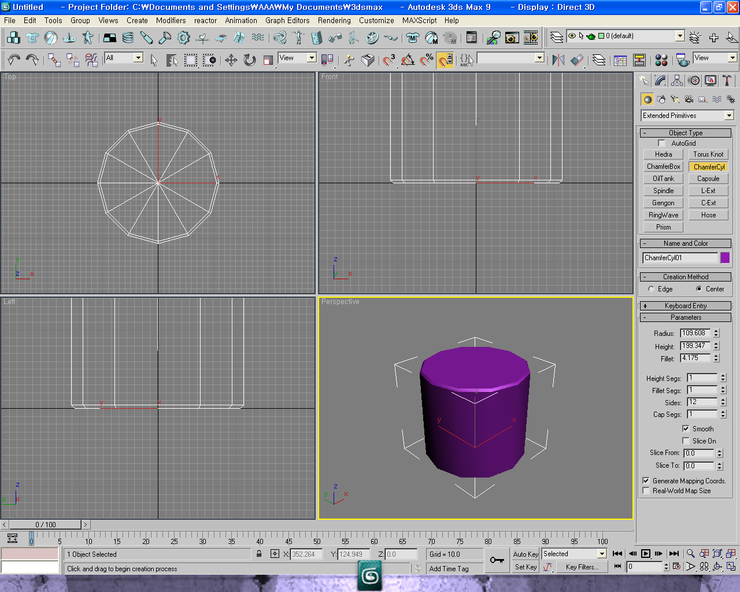Toggle the Set Key button

(525, 567)
